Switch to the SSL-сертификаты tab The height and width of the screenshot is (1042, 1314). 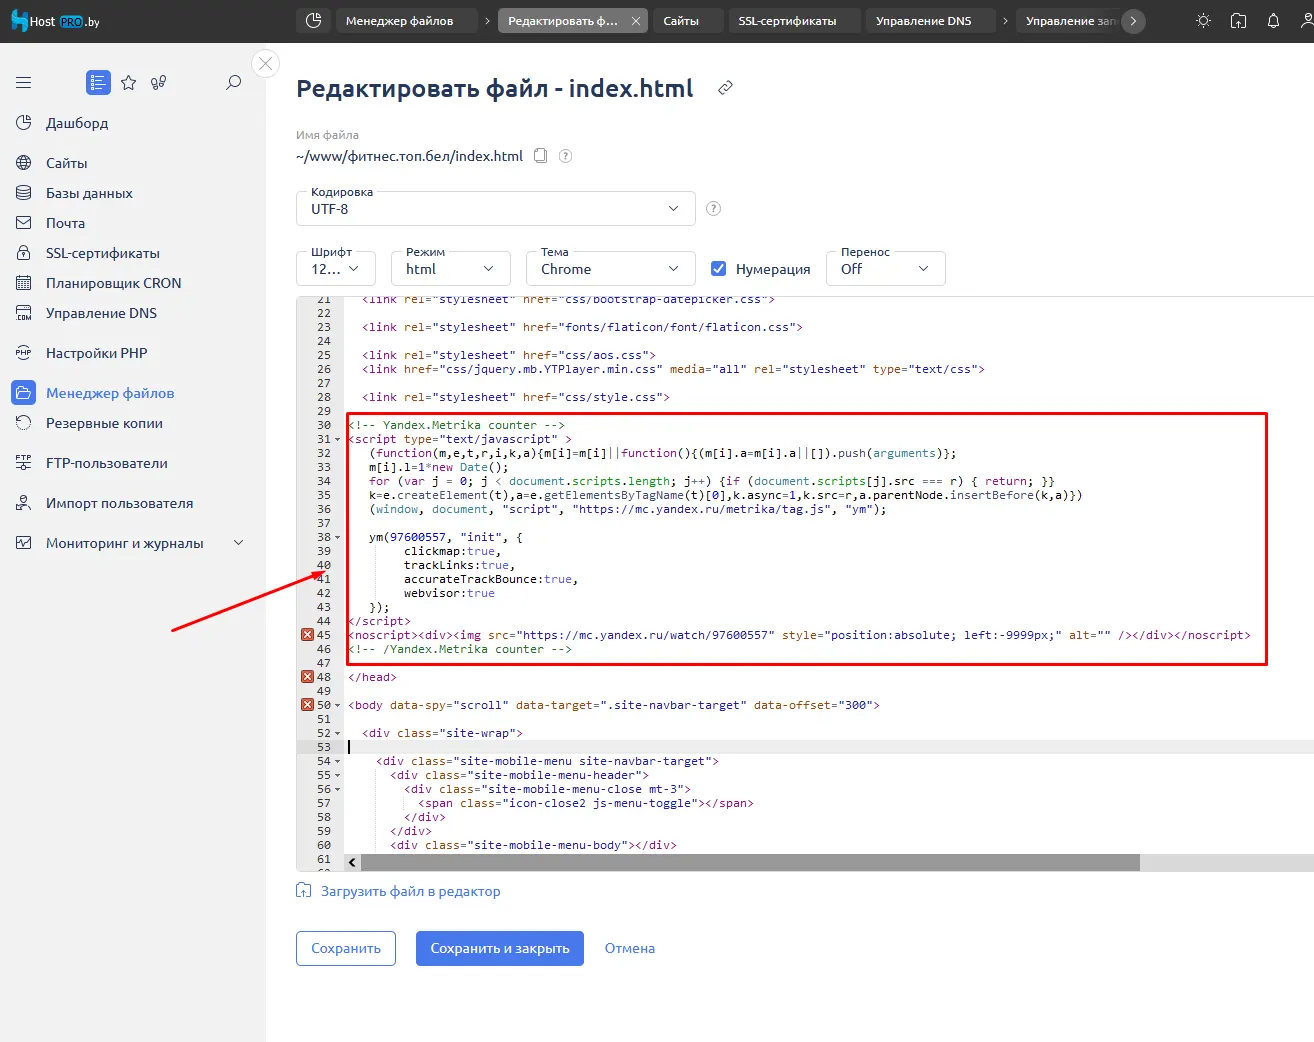coord(787,21)
